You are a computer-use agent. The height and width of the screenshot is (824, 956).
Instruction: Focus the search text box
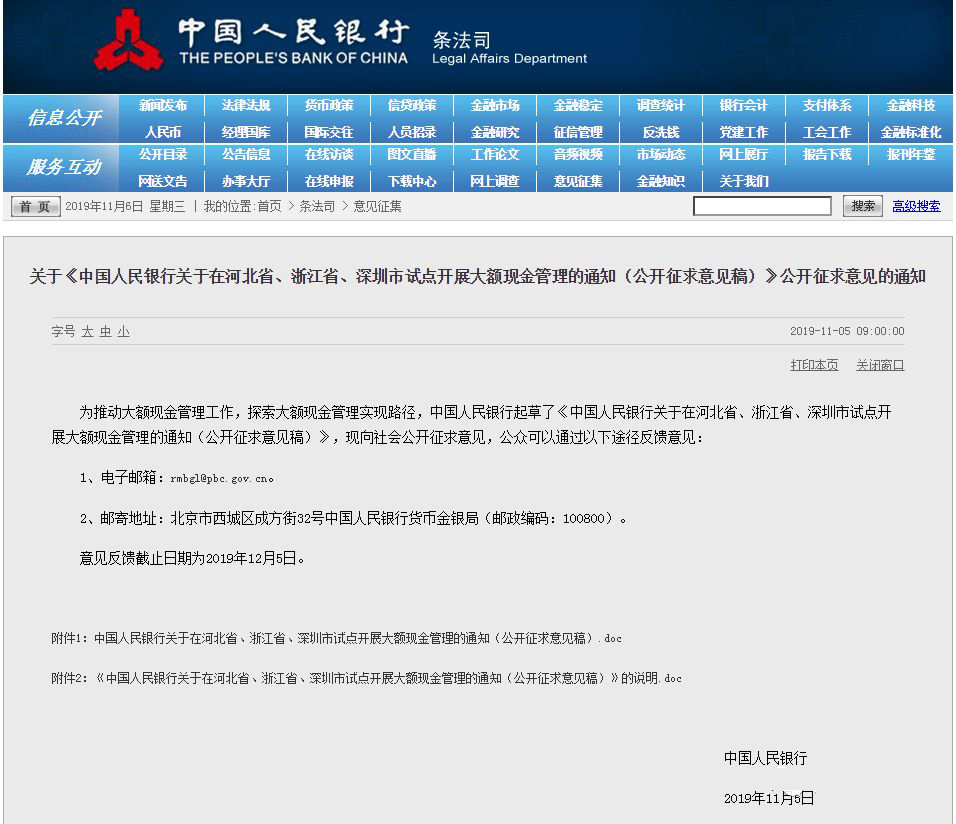point(762,206)
